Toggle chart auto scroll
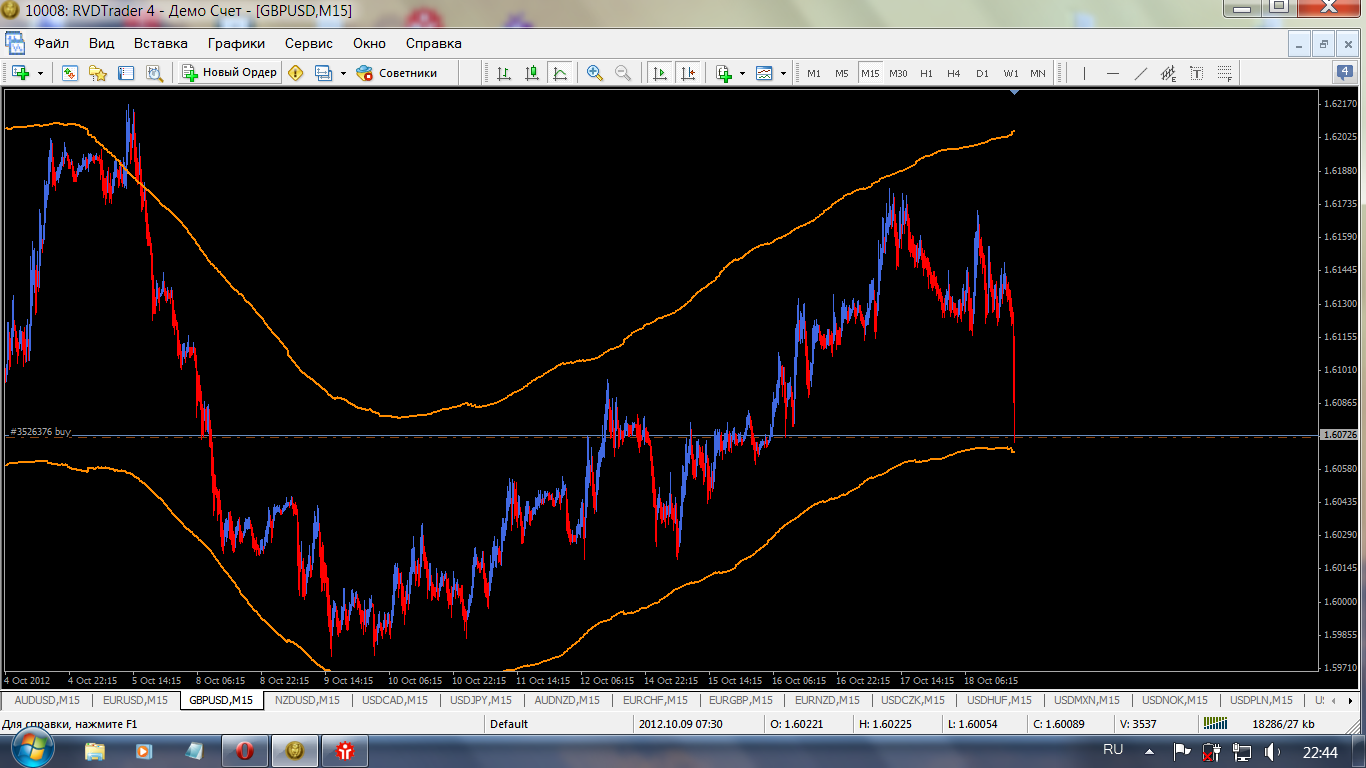1366x768 pixels. pos(659,73)
